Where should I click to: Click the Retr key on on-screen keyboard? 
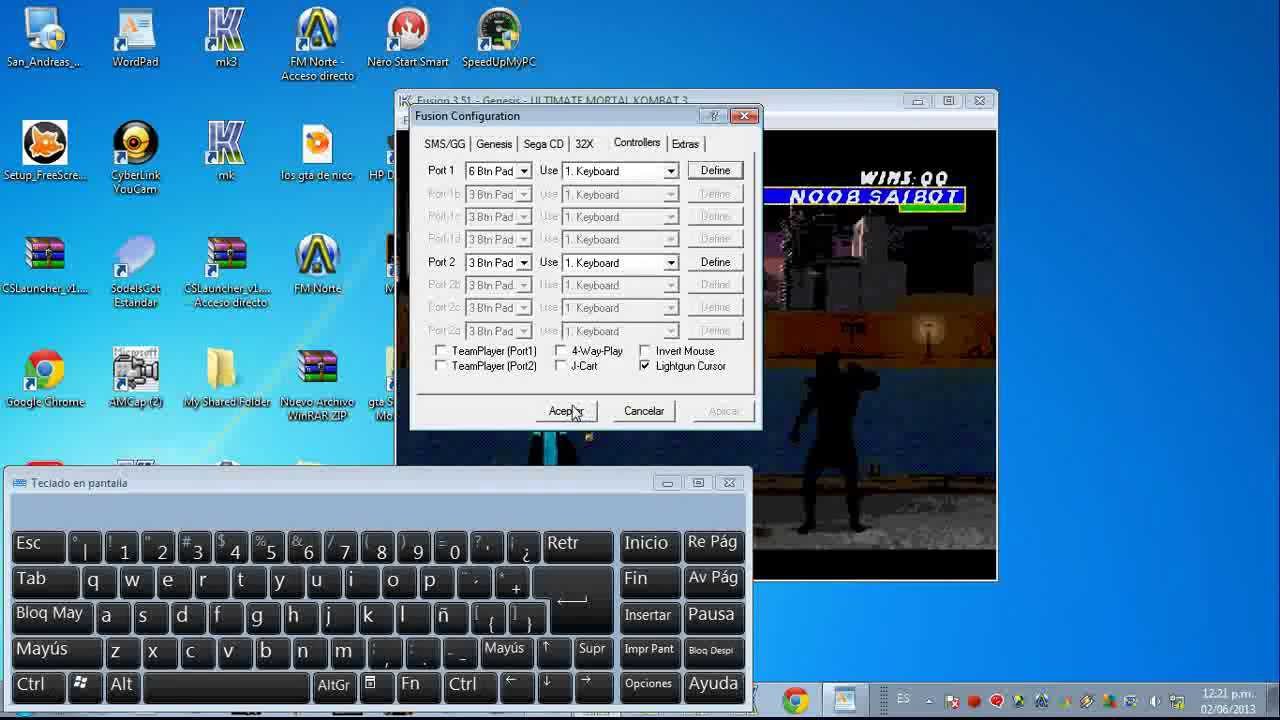click(578, 545)
